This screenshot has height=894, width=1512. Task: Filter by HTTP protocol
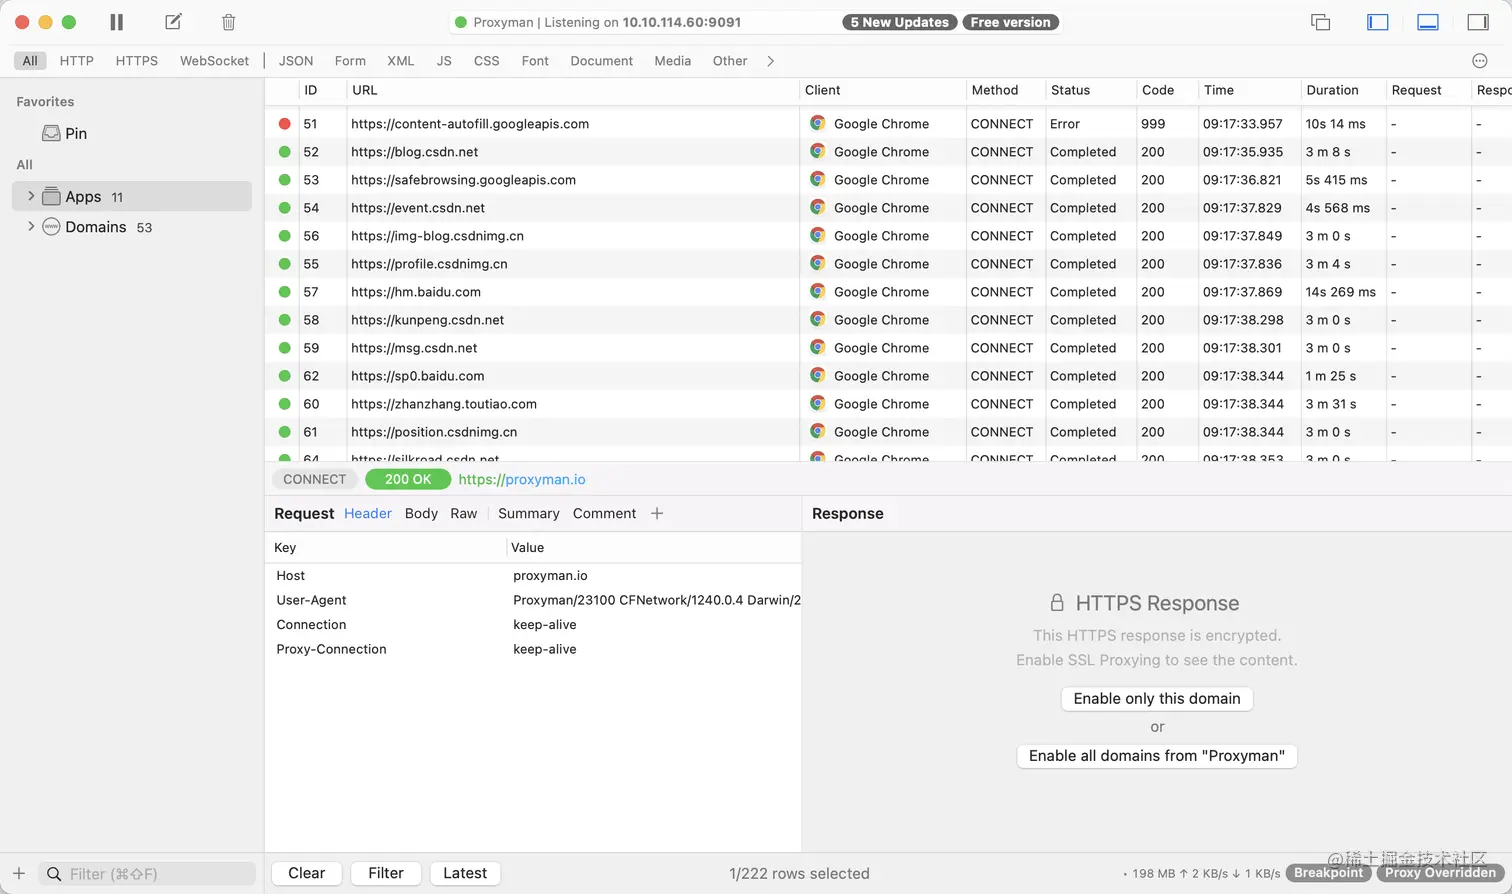coord(77,61)
